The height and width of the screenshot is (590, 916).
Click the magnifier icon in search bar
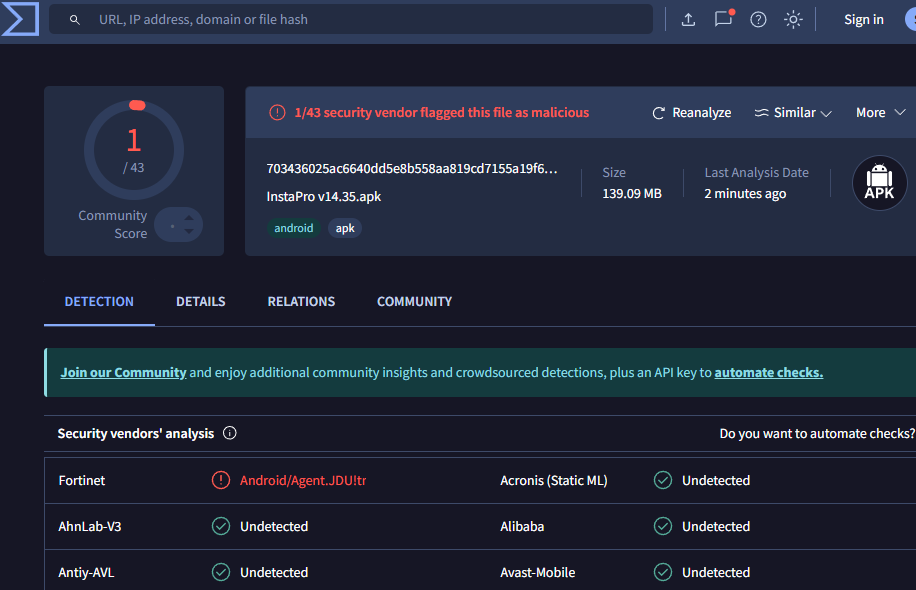coord(75,19)
